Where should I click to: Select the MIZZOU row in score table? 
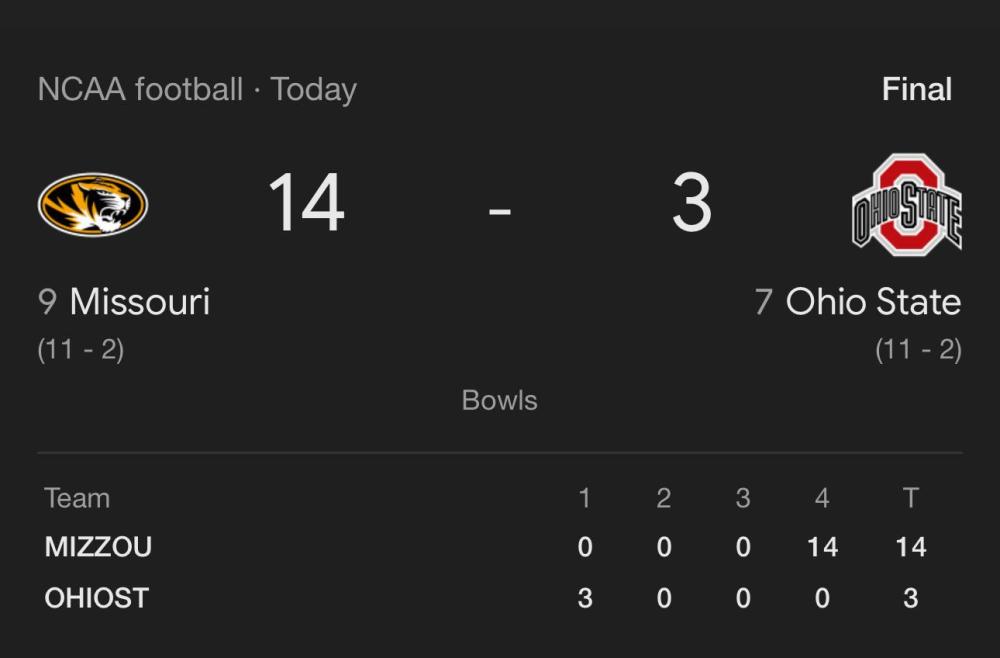pos(500,547)
